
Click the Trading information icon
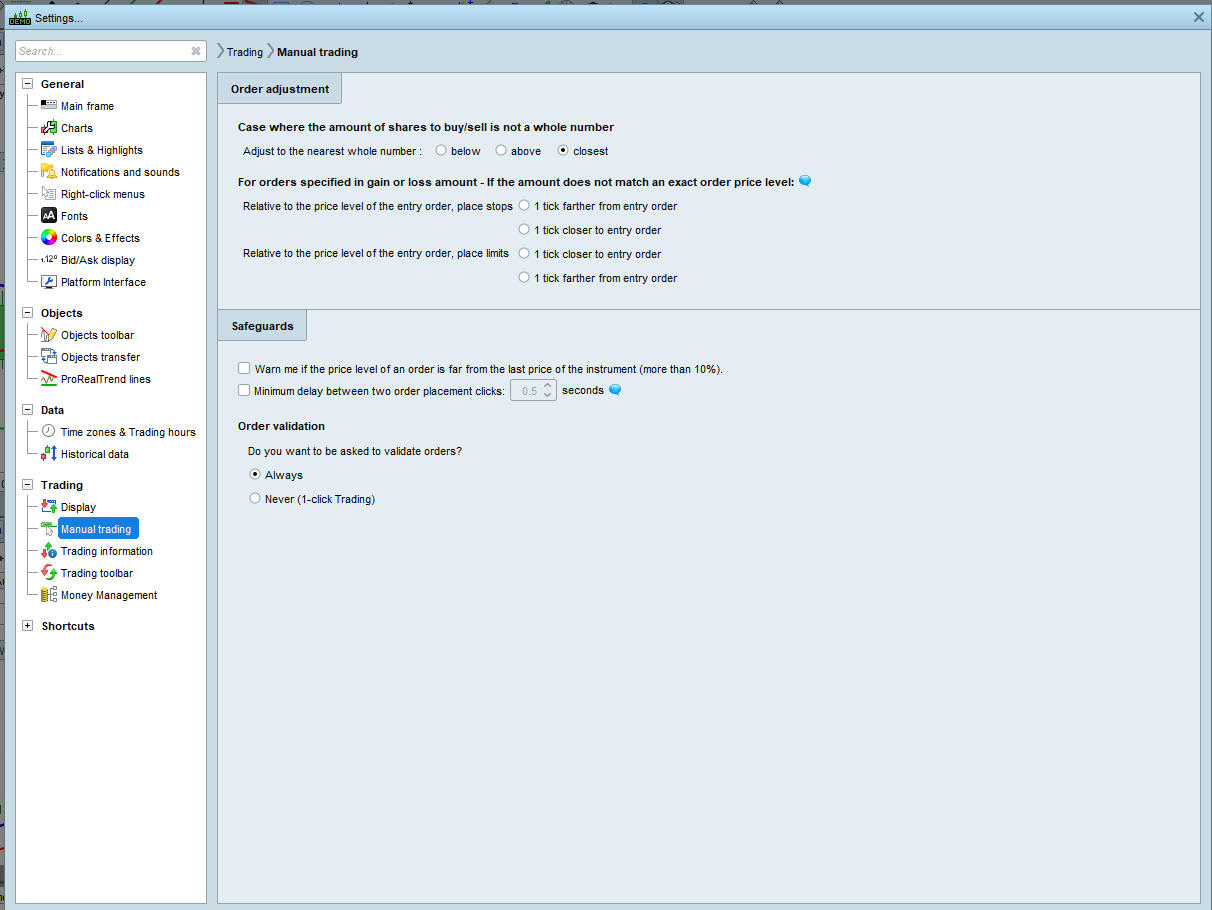49,551
